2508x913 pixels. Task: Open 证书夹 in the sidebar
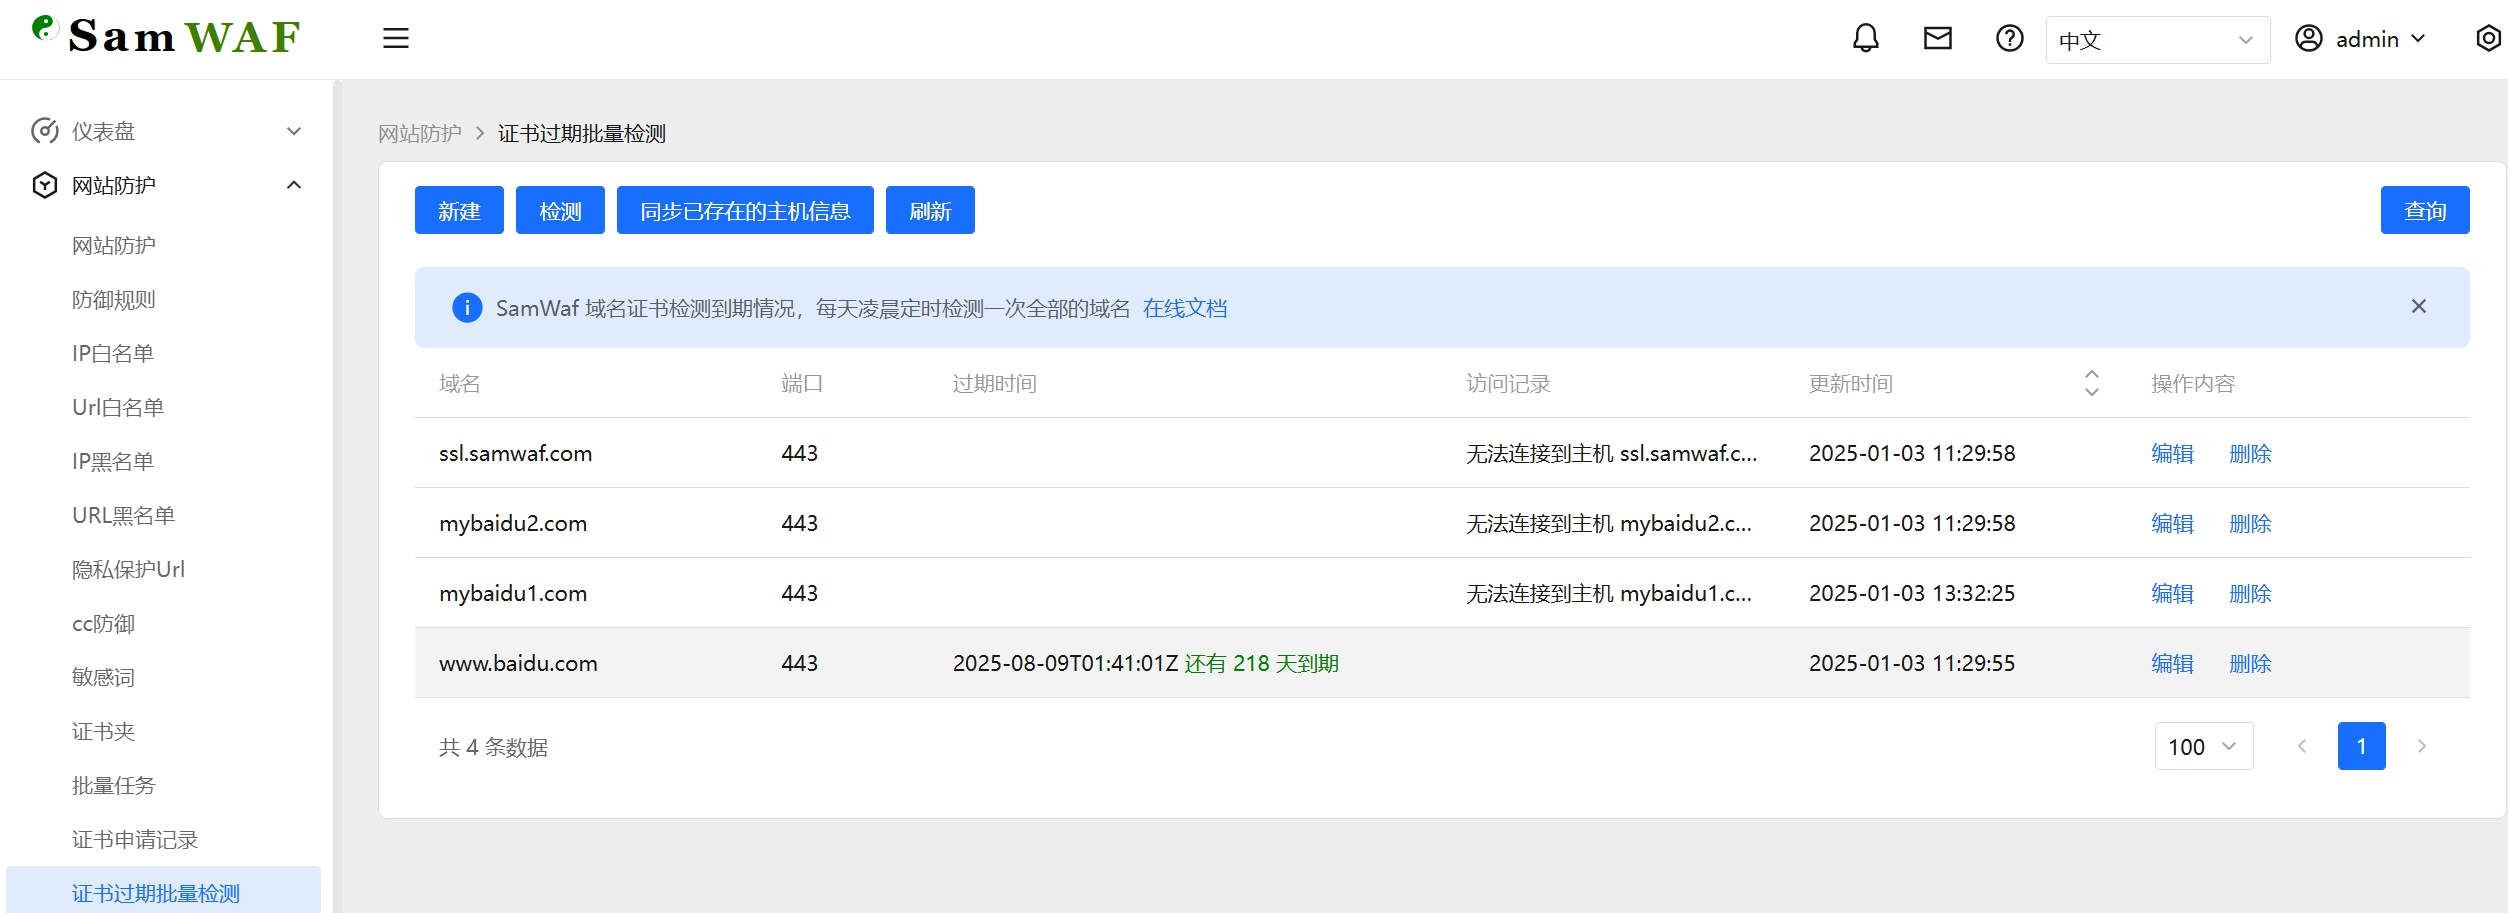pyautogui.click(x=103, y=731)
